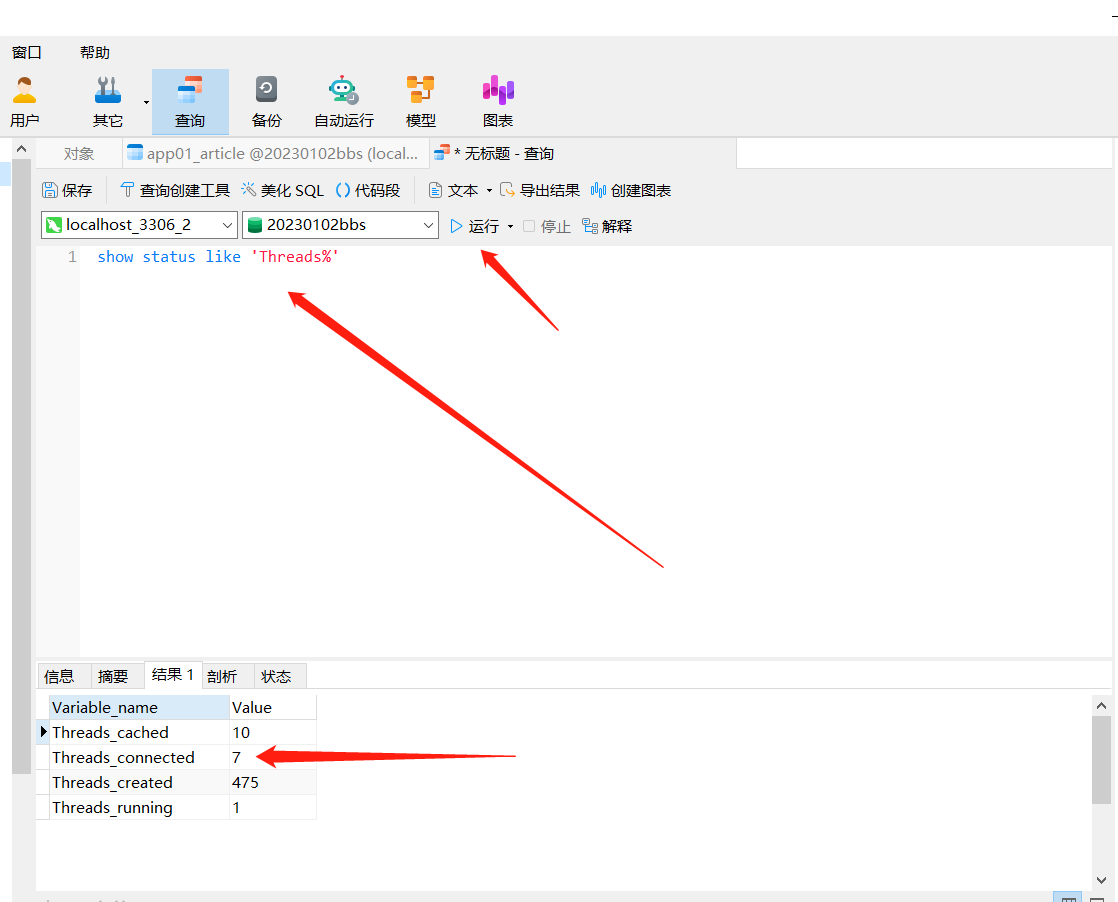
Task: Switch to the 对象 tab
Action: point(78,153)
